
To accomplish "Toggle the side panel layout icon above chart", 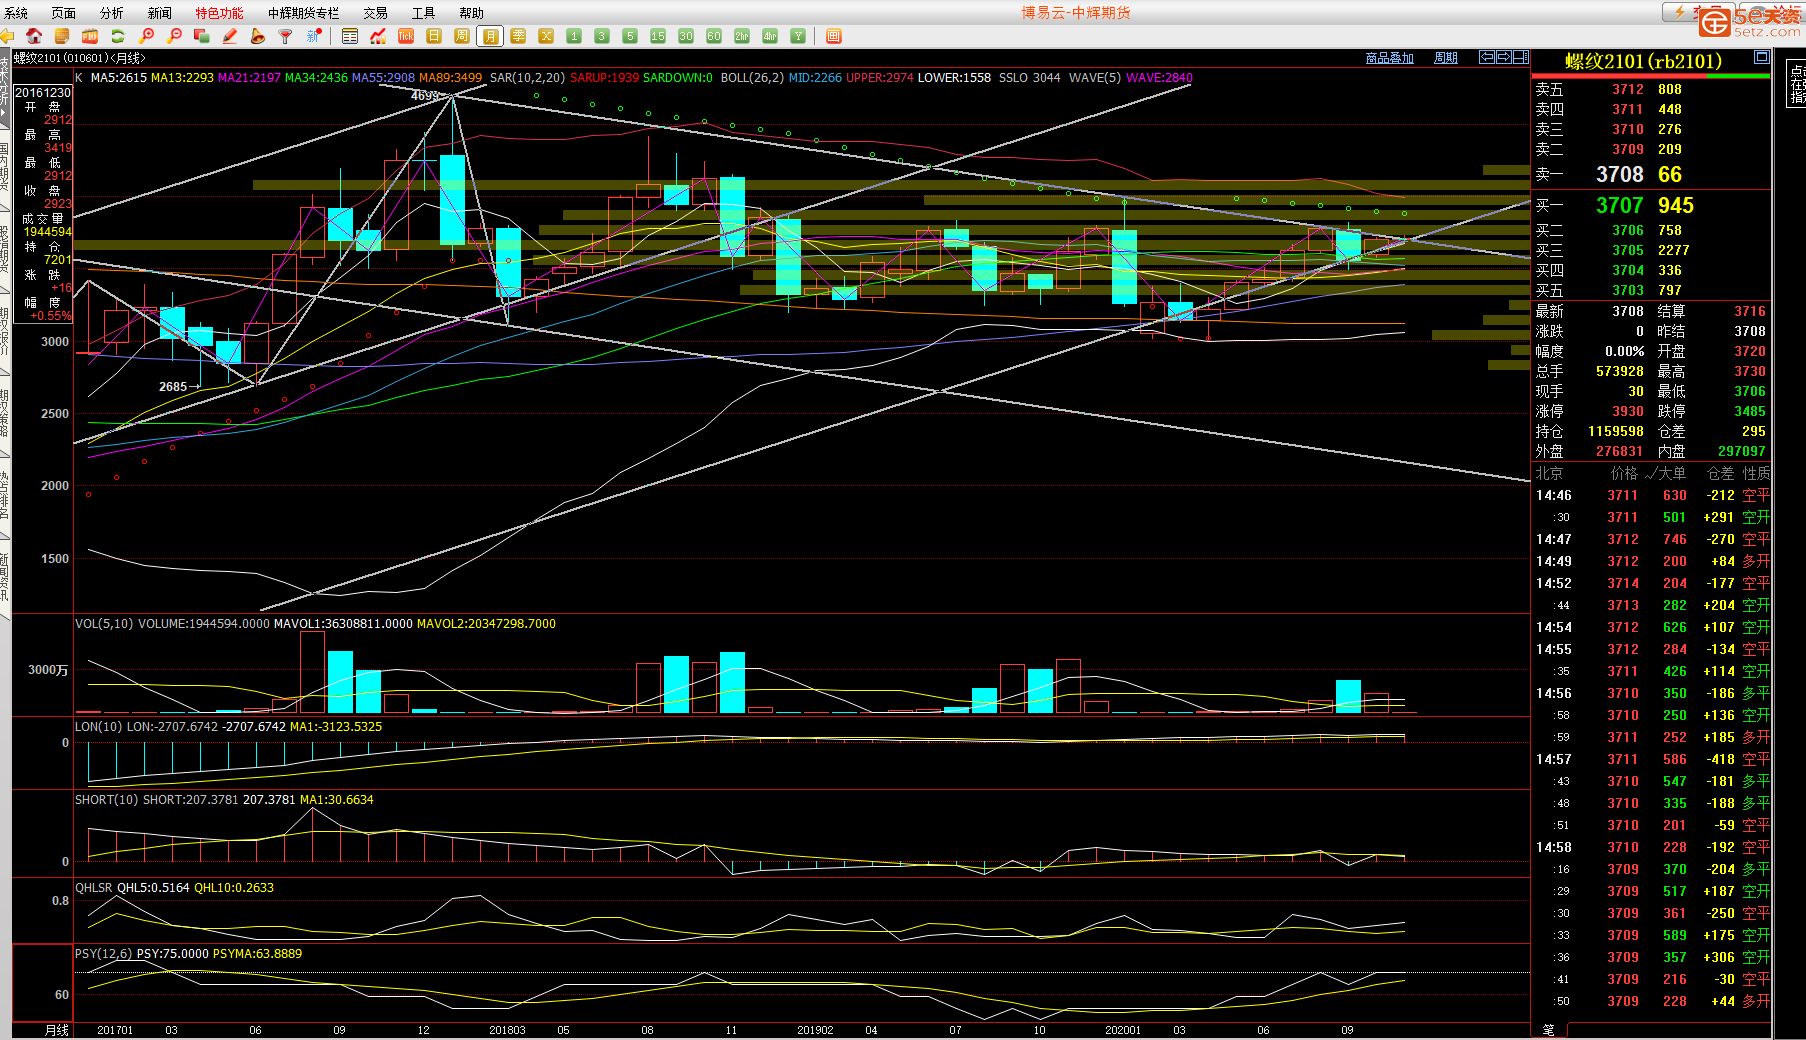I will click(1521, 57).
